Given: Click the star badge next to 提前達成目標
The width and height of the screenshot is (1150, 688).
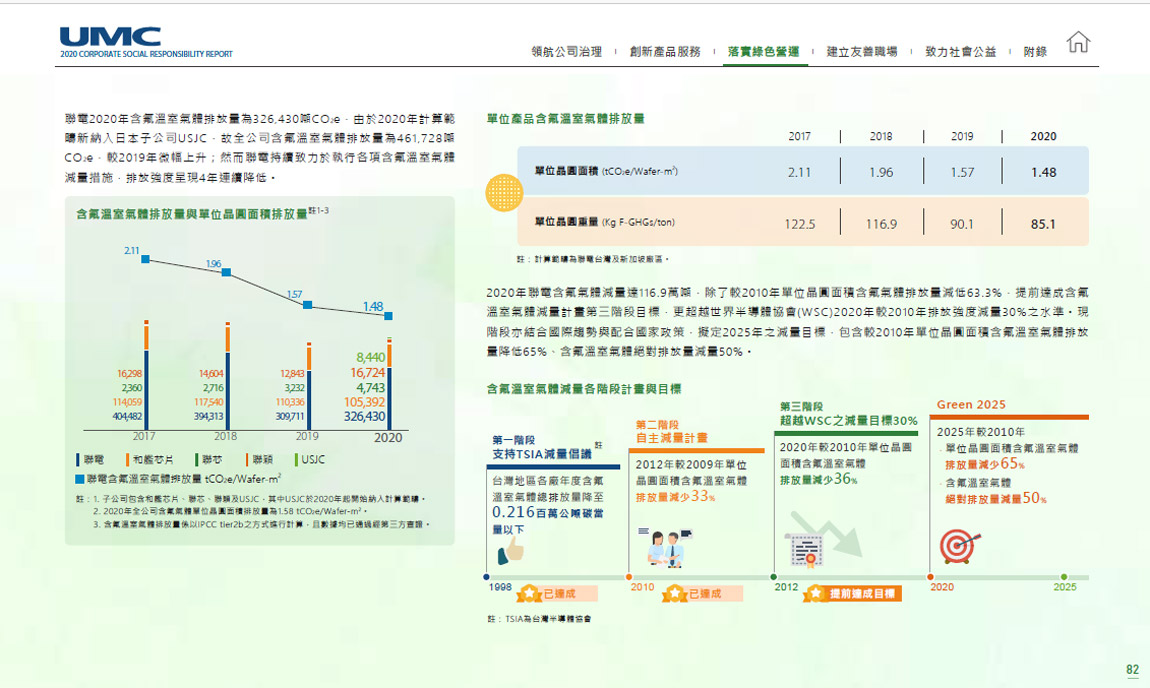Looking at the screenshot, I should click(815, 593).
